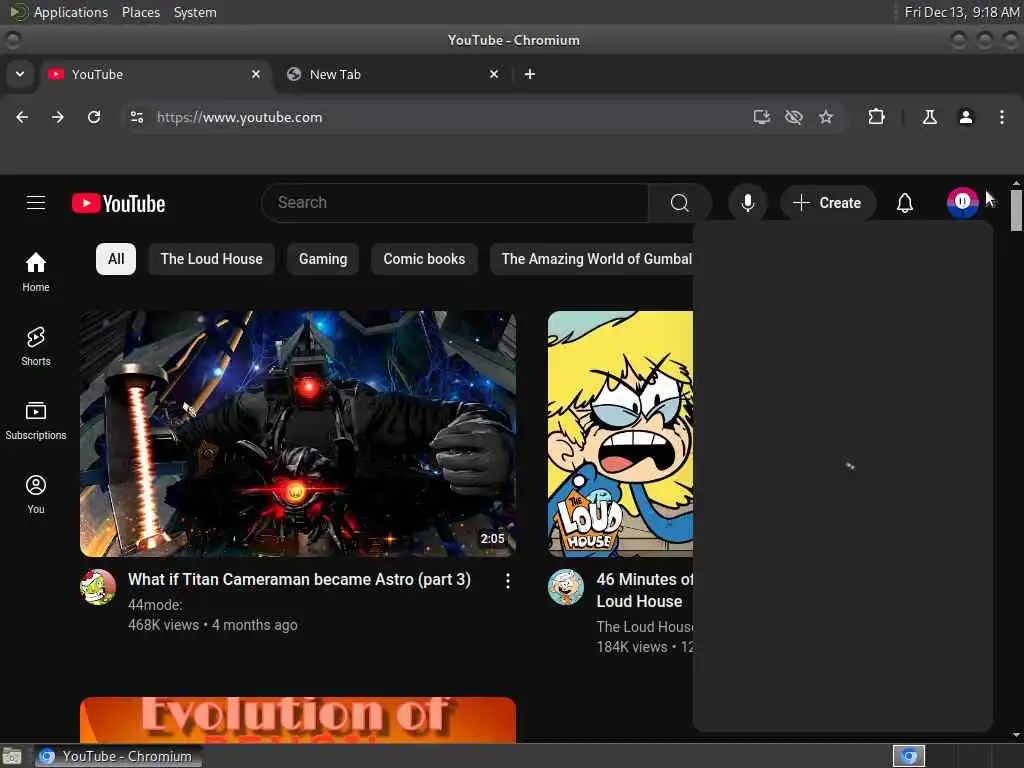The width and height of the screenshot is (1024, 768).
Task: Open the Evolution of video thumbnail
Action: [x=298, y=720]
